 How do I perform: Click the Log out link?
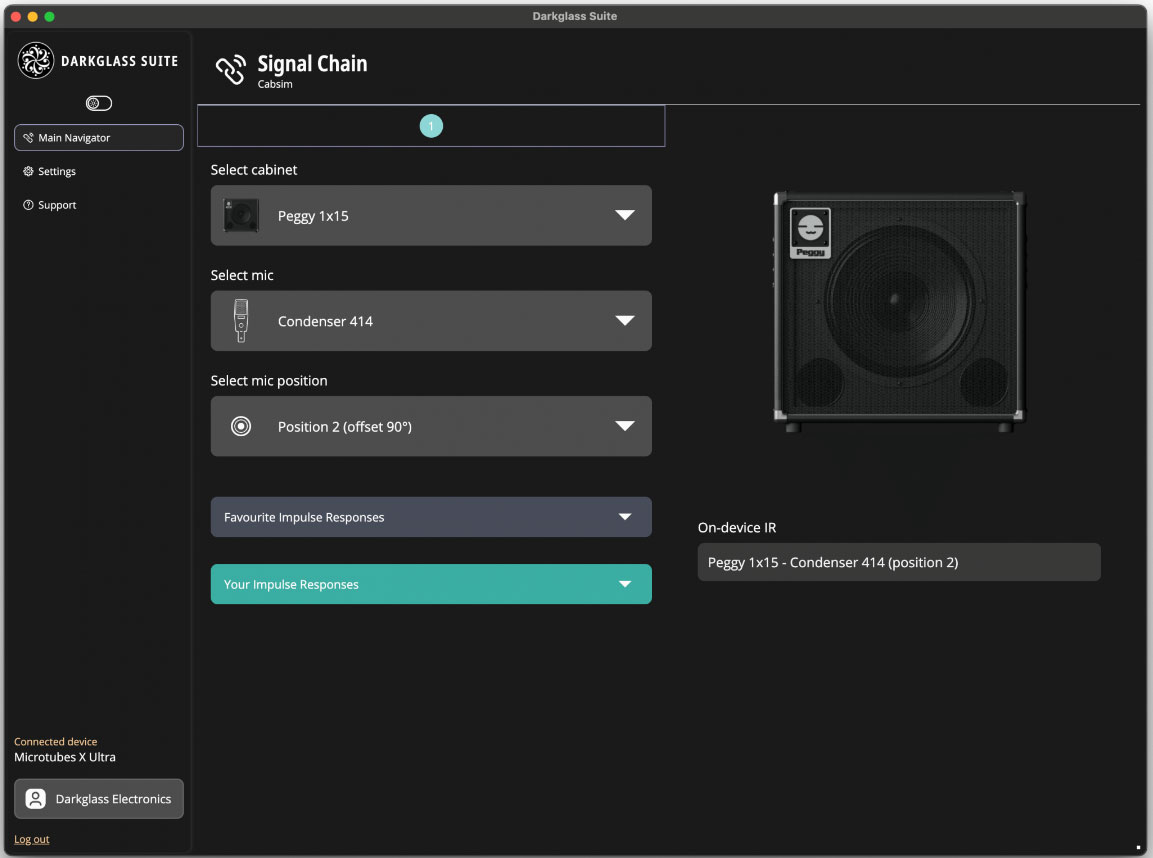coord(32,839)
